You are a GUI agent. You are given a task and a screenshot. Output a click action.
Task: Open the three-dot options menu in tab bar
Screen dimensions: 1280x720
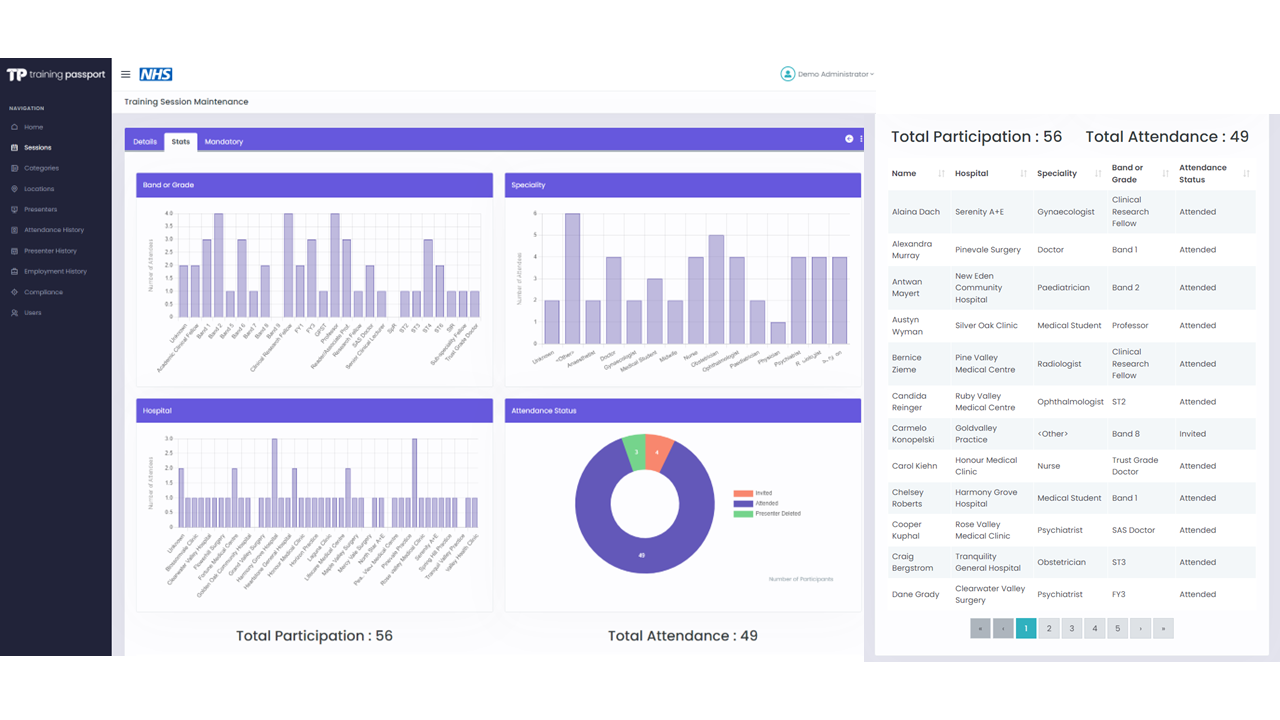click(861, 139)
